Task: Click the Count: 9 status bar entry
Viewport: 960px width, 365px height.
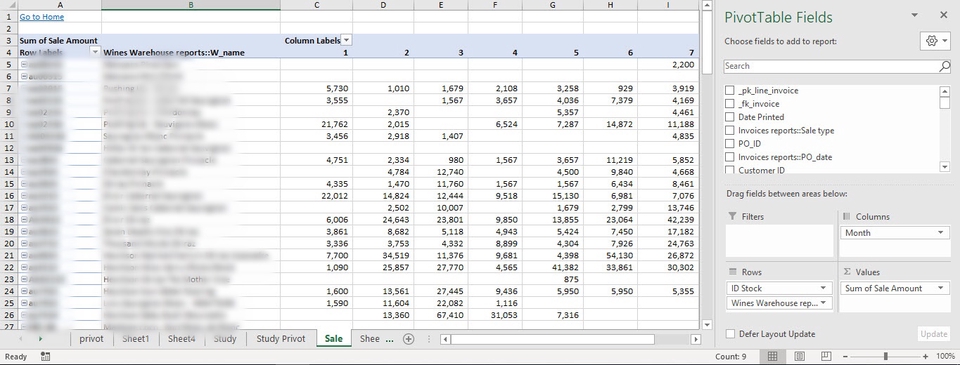Action: point(730,356)
